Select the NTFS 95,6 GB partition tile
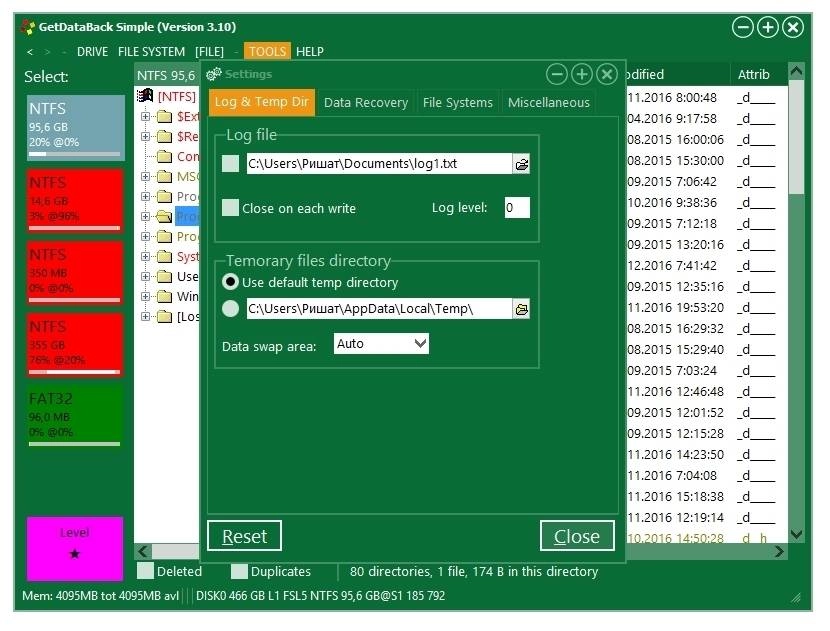 (76, 128)
